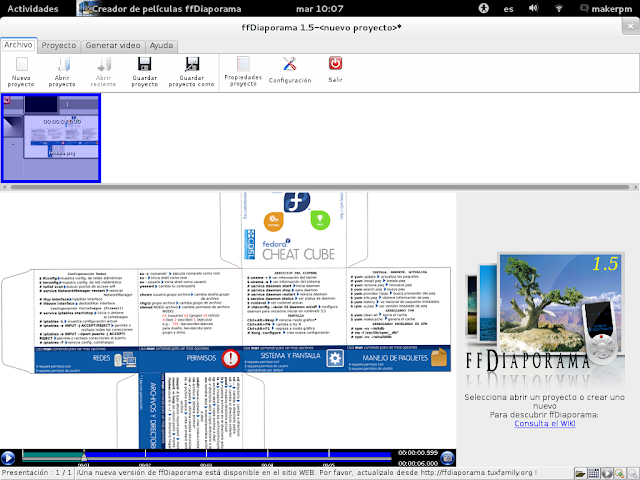640x480 pixels.
Task: Click the 00:00:00.999 current time display
Action: pyautogui.click(x=418, y=453)
